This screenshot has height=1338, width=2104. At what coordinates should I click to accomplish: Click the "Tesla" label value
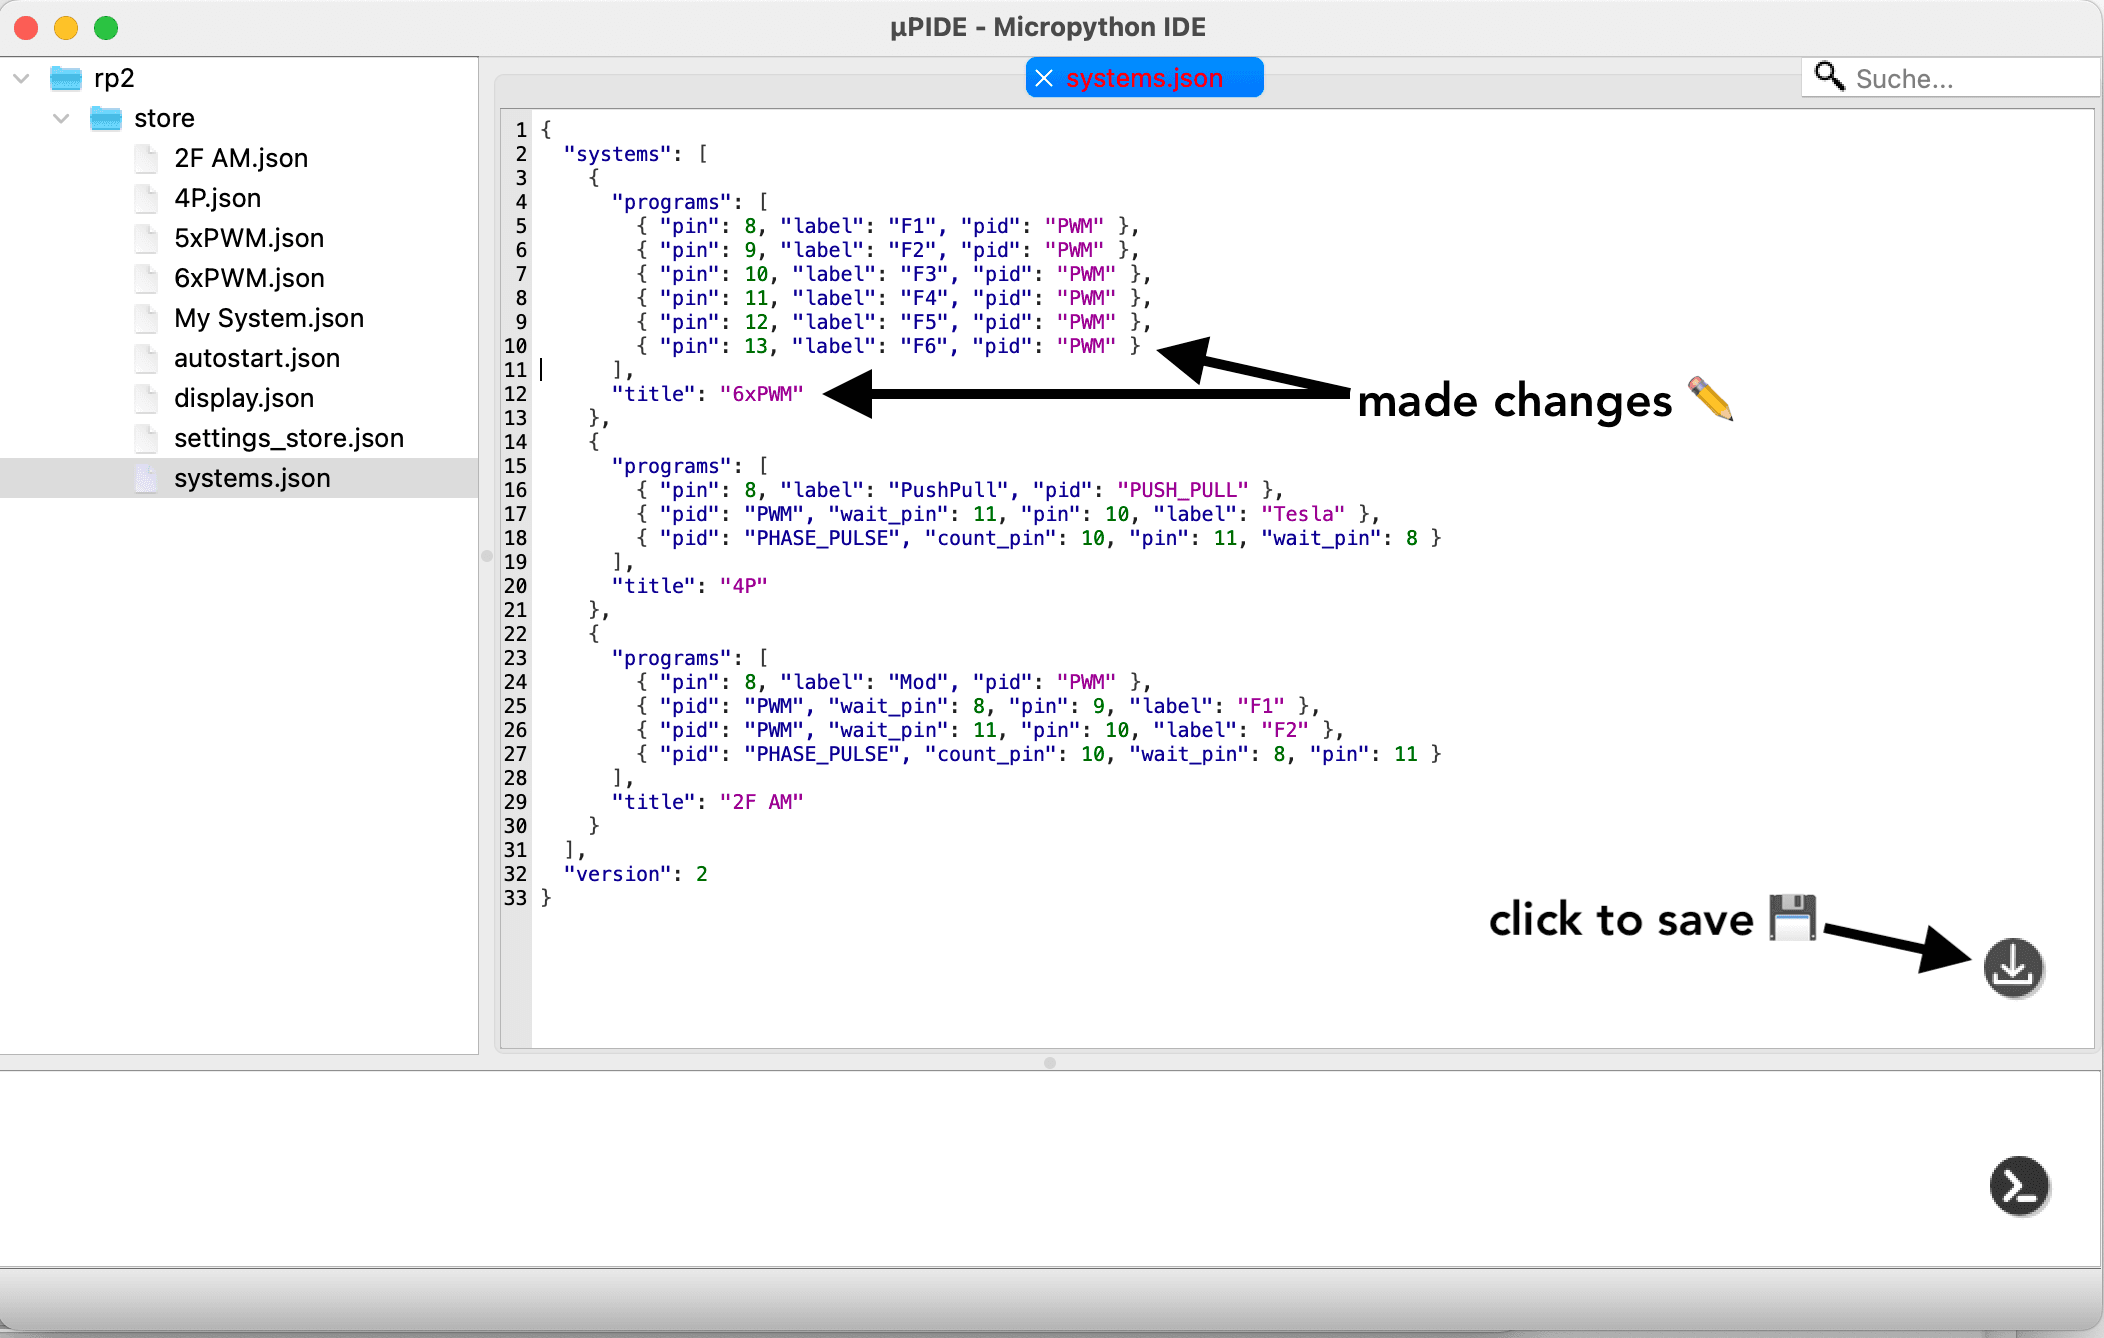click(x=1303, y=514)
